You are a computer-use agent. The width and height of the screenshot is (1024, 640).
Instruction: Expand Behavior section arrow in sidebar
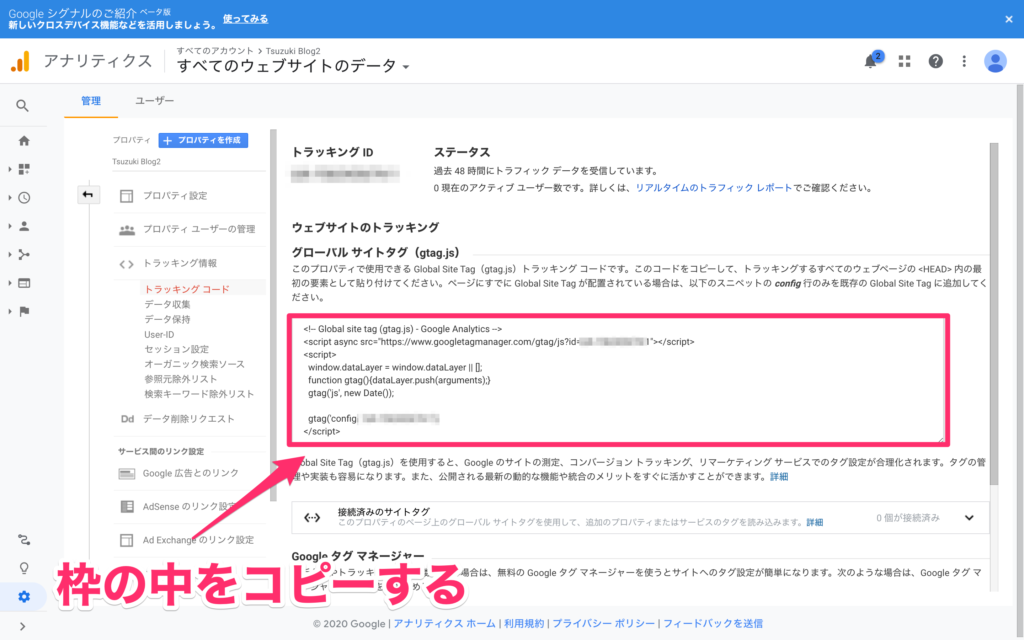[10, 283]
